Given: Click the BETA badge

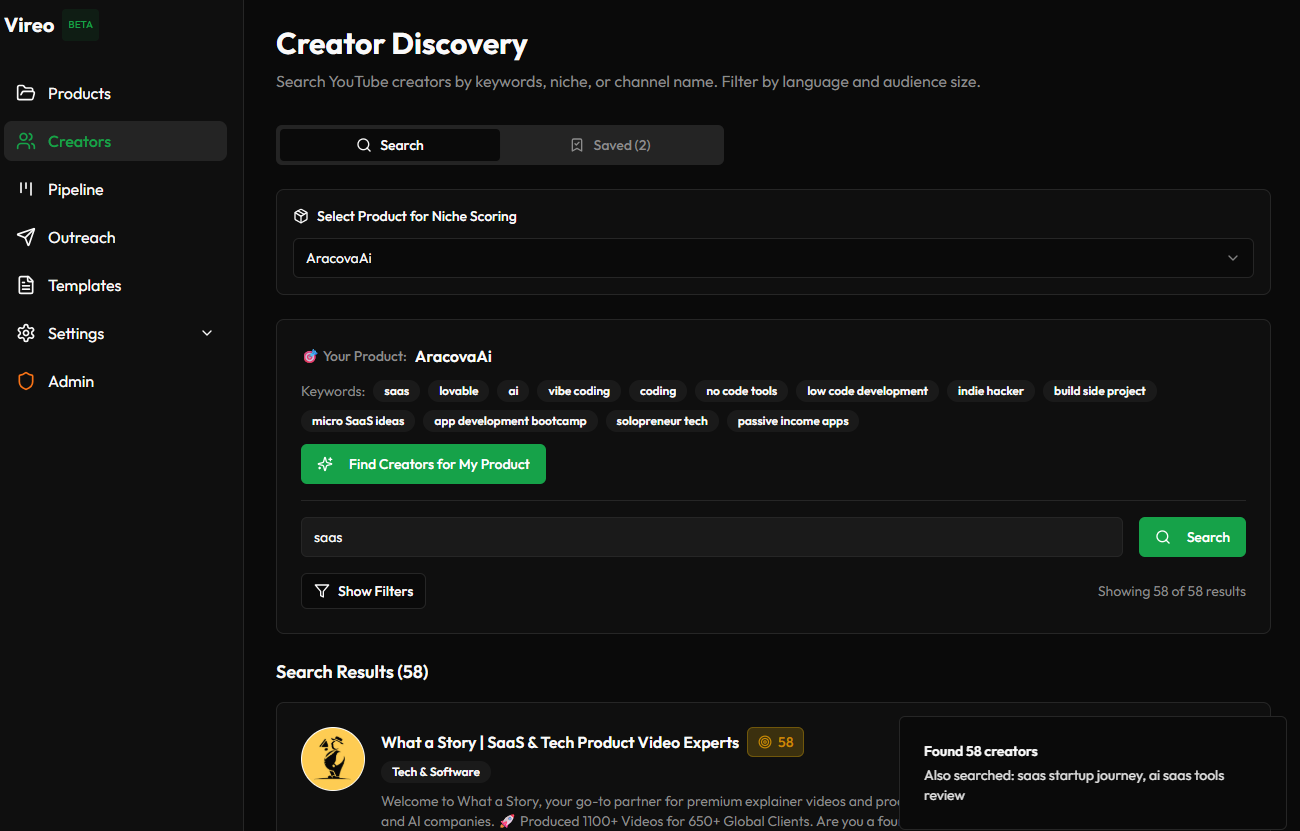Looking at the screenshot, I should coord(81,25).
